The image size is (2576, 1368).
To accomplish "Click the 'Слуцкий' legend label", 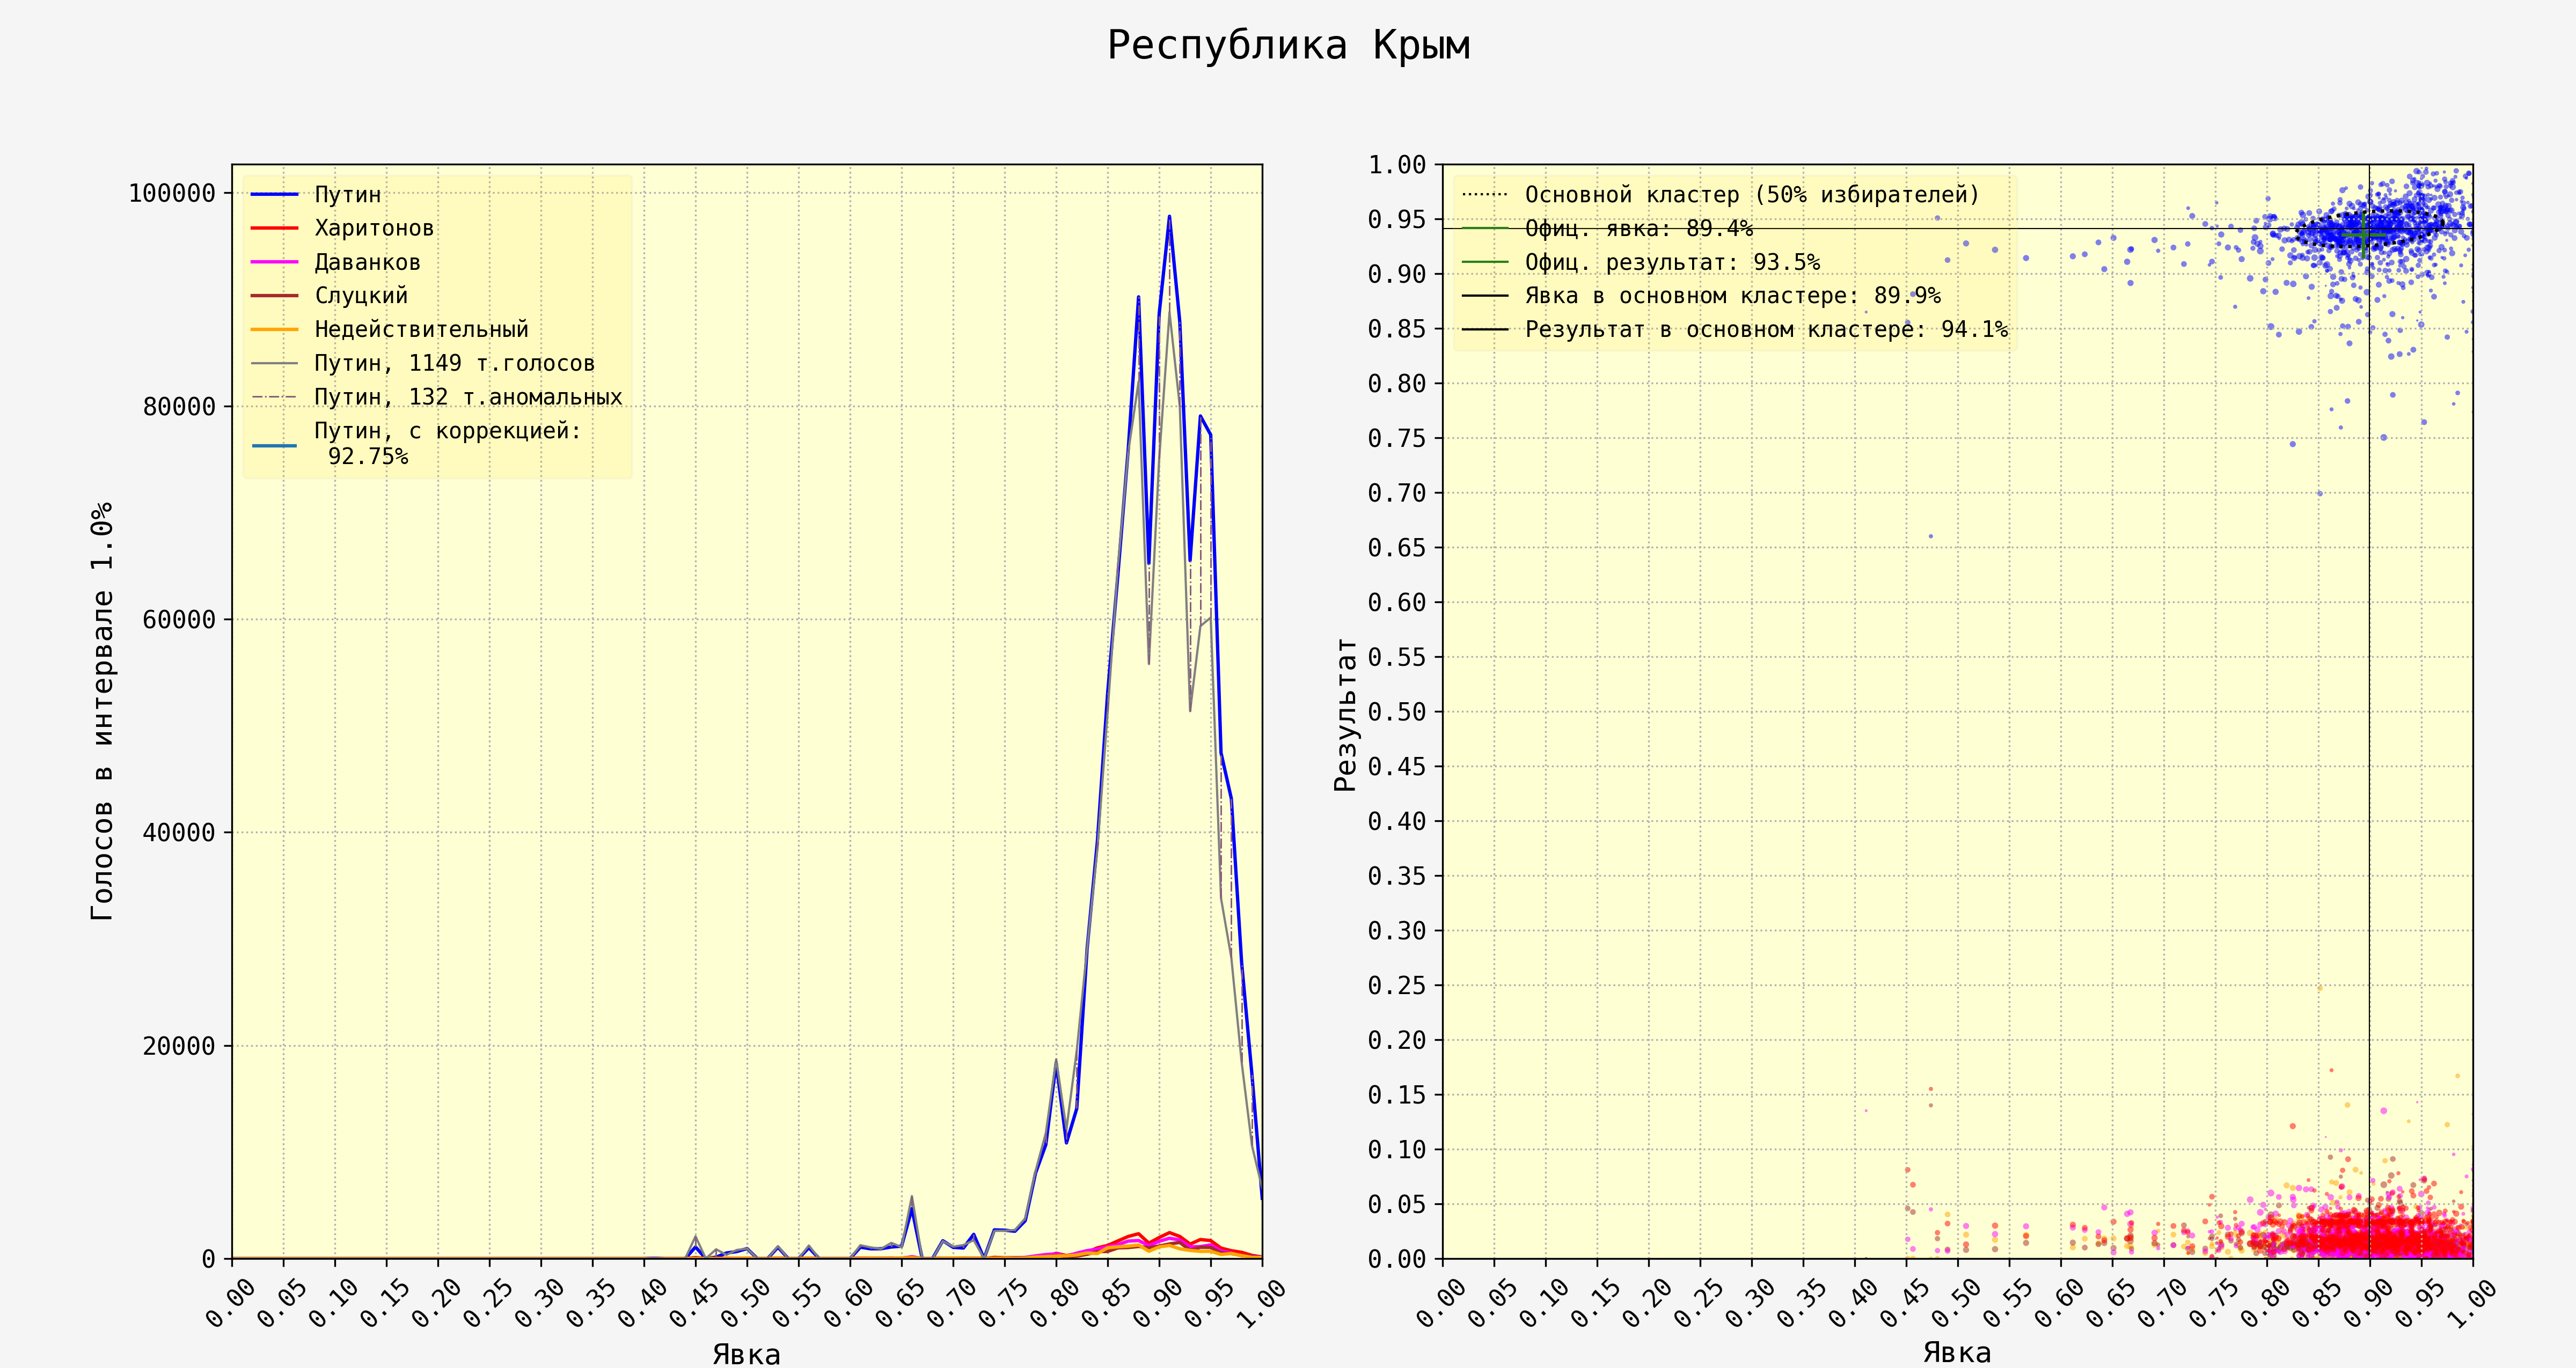I will (361, 295).
